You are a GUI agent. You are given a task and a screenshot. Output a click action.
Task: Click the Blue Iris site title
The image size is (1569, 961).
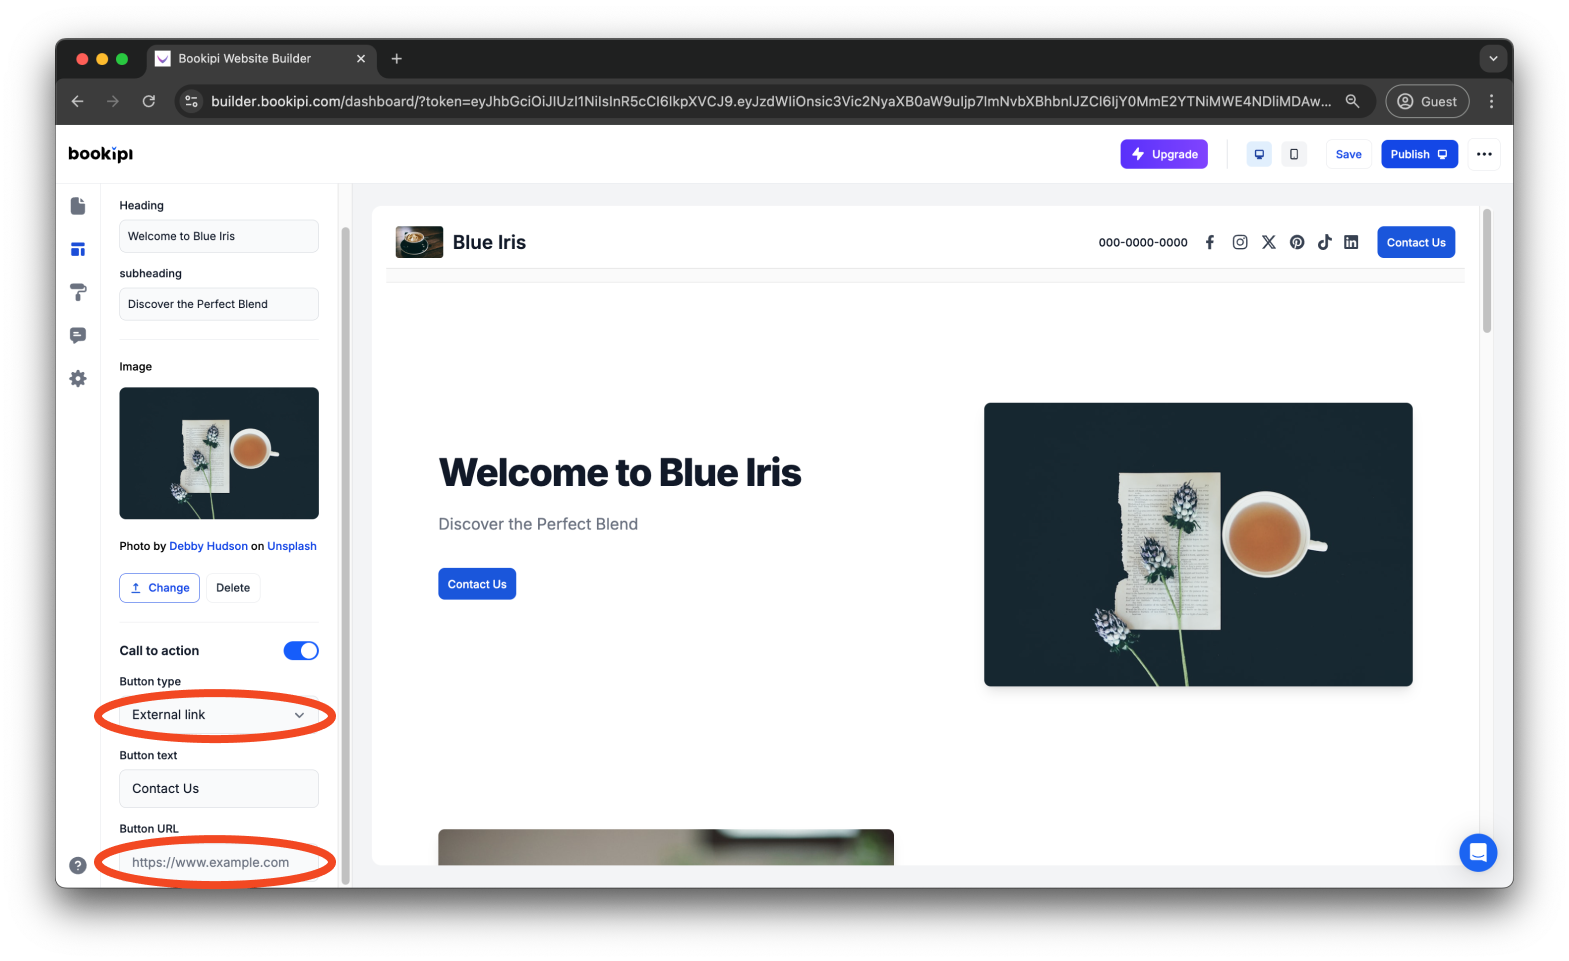(x=489, y=242)
